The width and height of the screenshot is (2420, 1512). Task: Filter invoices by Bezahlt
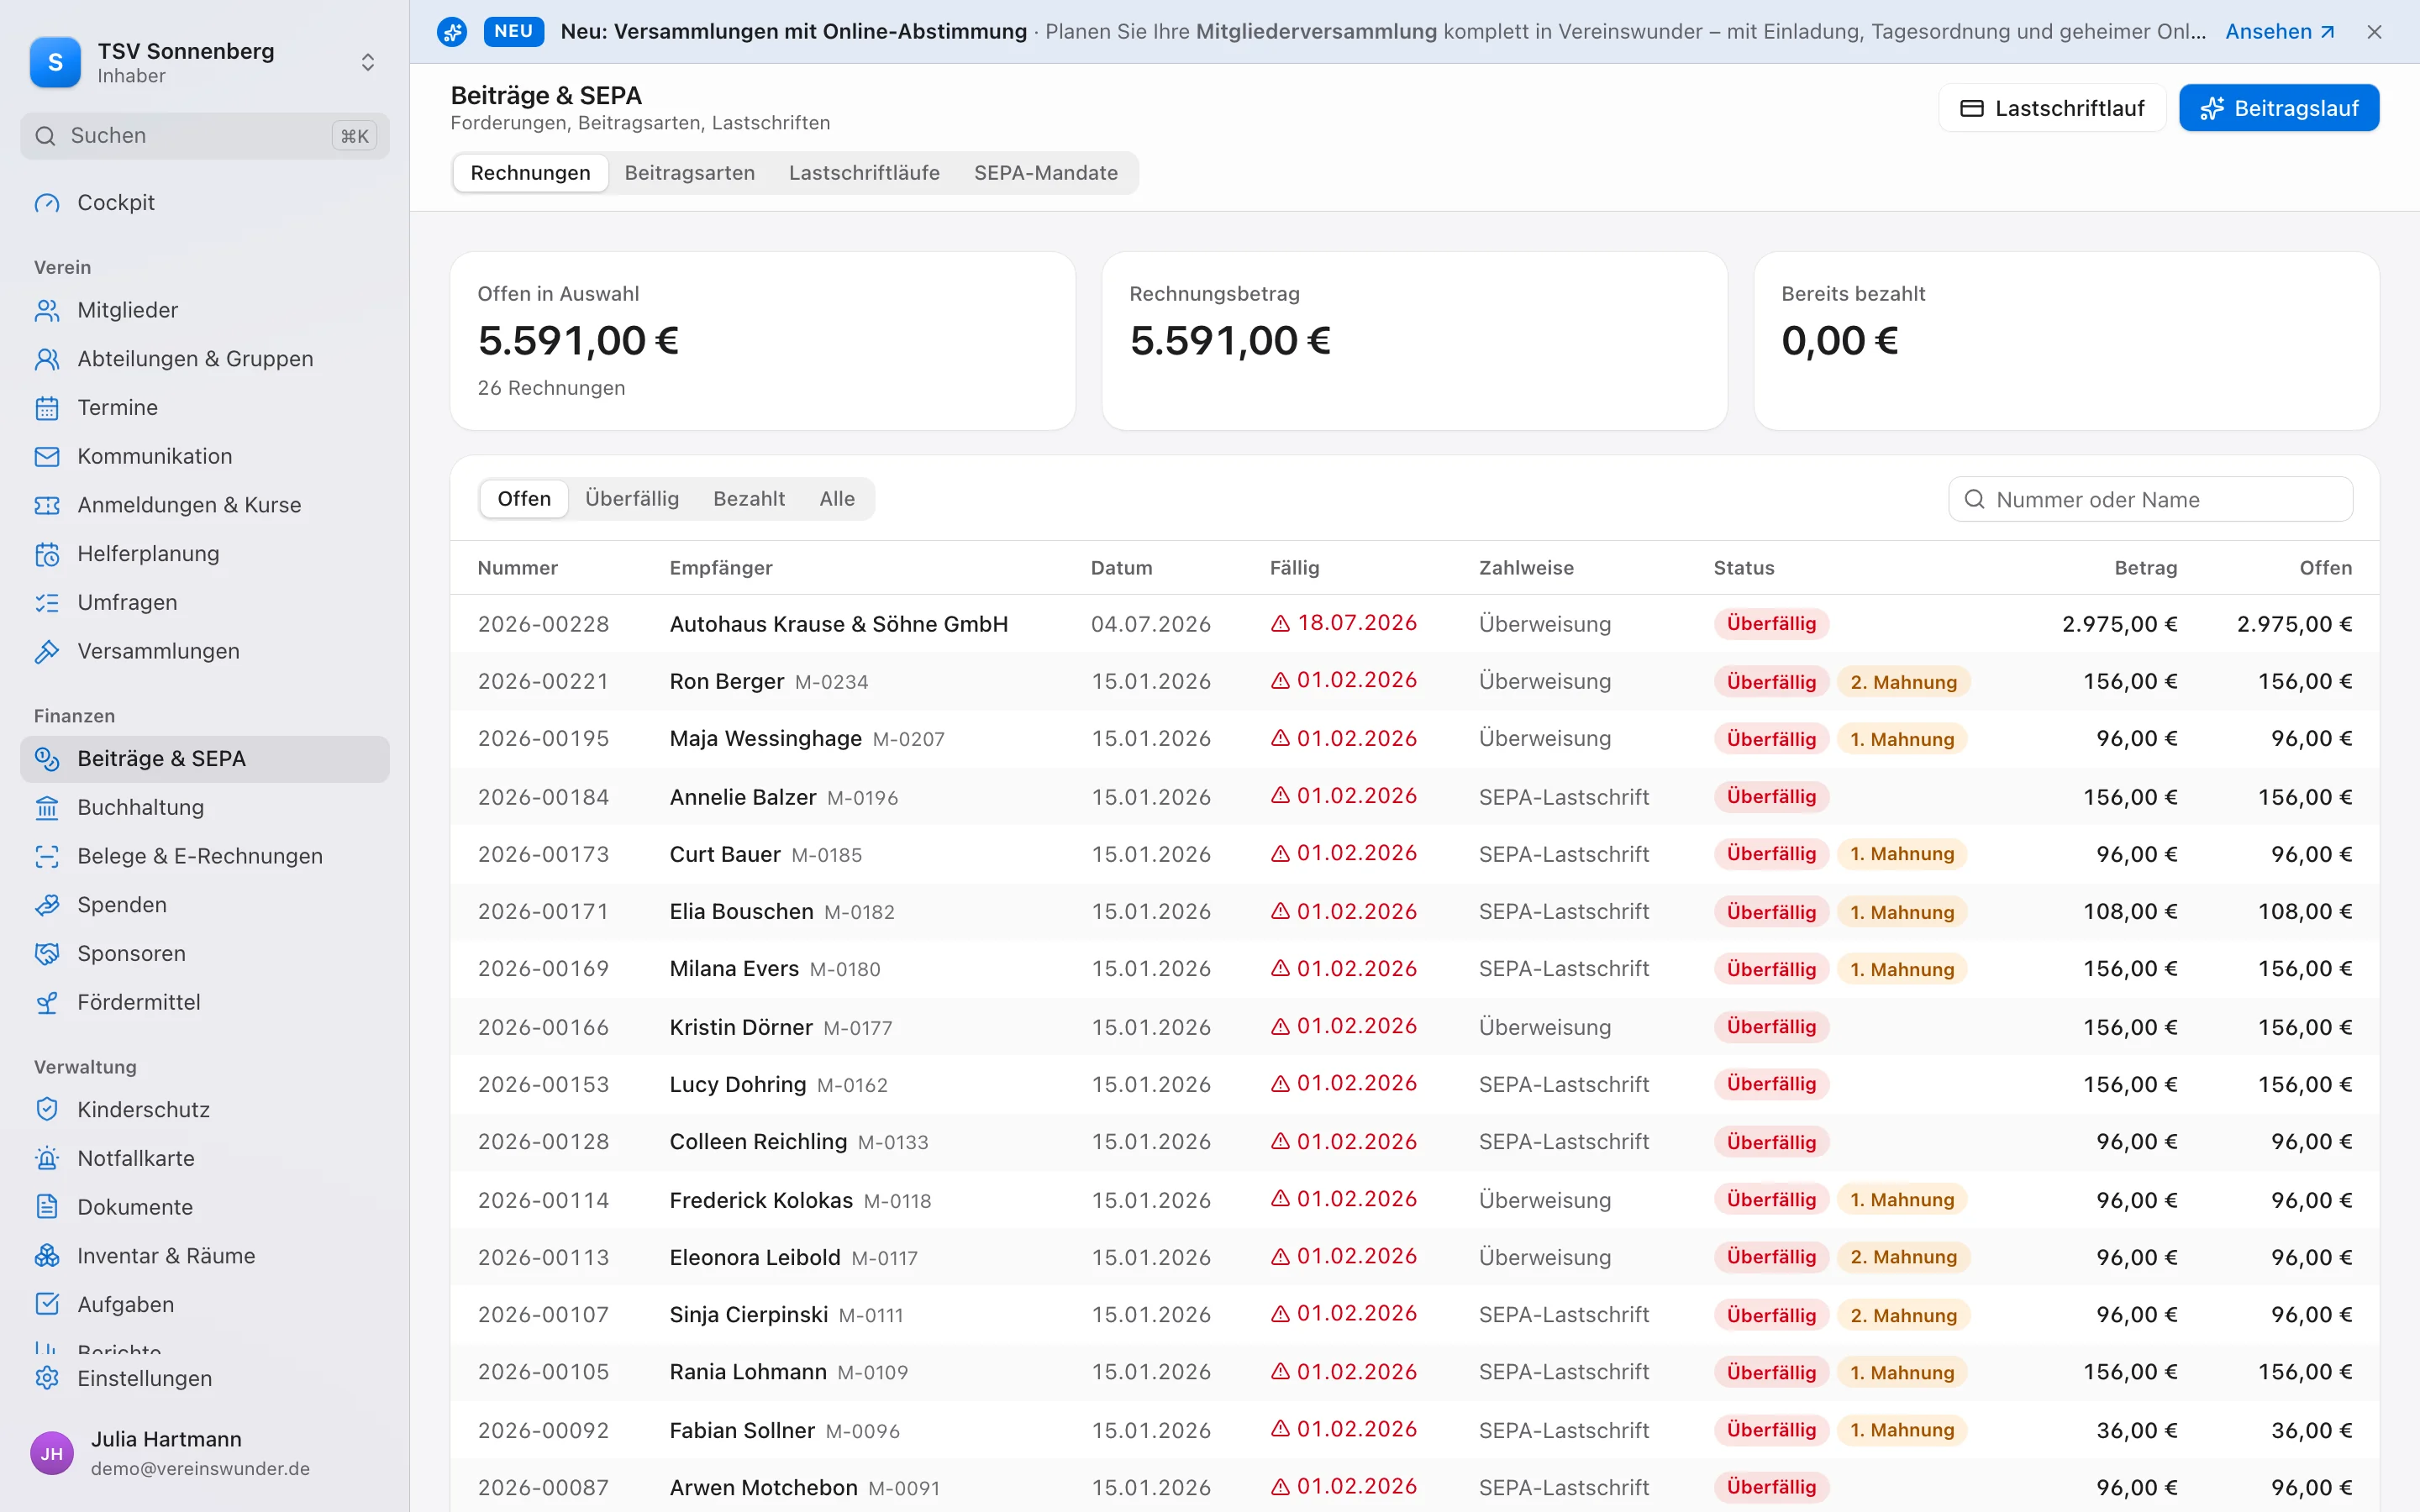[748, 499]
